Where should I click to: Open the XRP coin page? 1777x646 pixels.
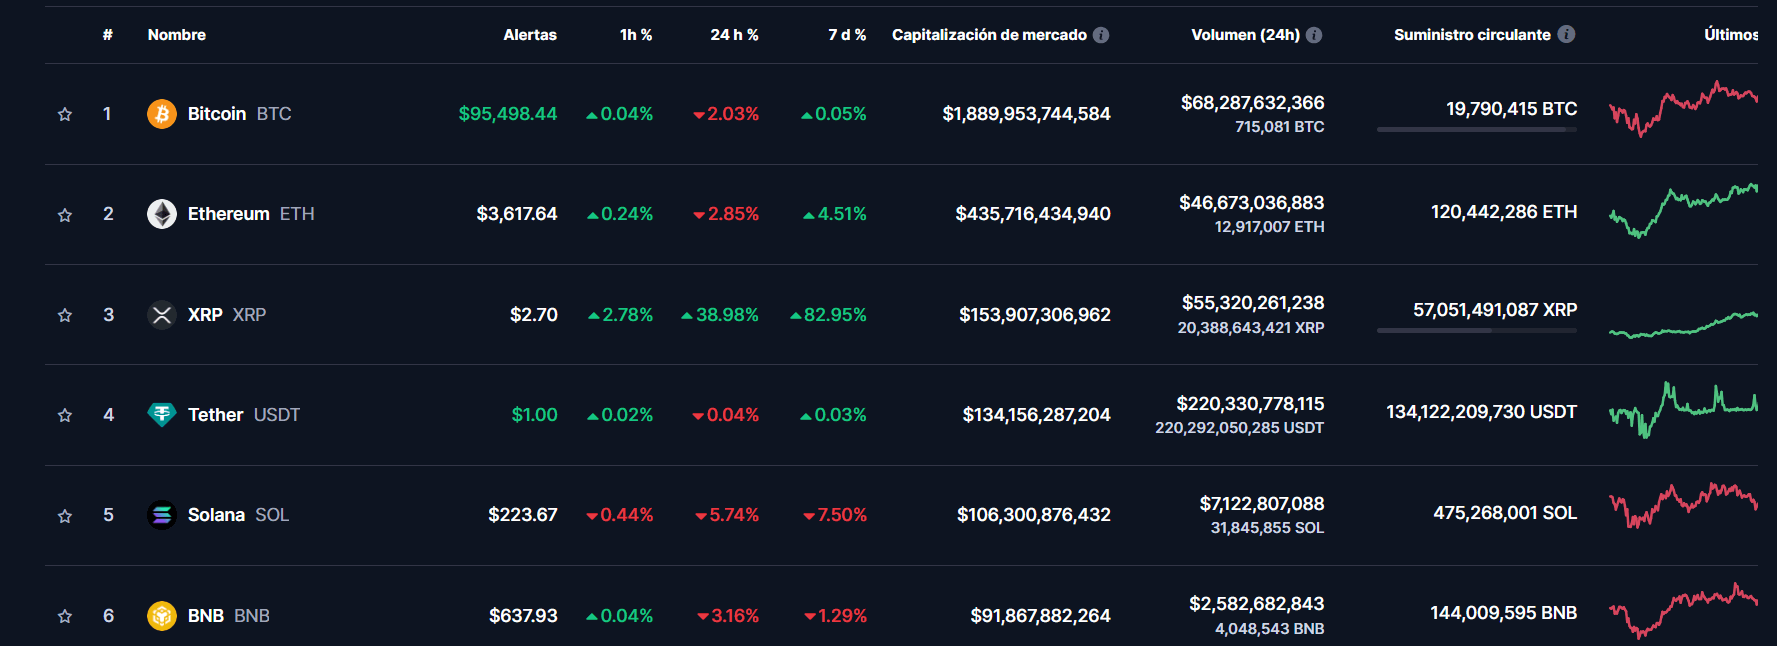[x=227, y=315]
